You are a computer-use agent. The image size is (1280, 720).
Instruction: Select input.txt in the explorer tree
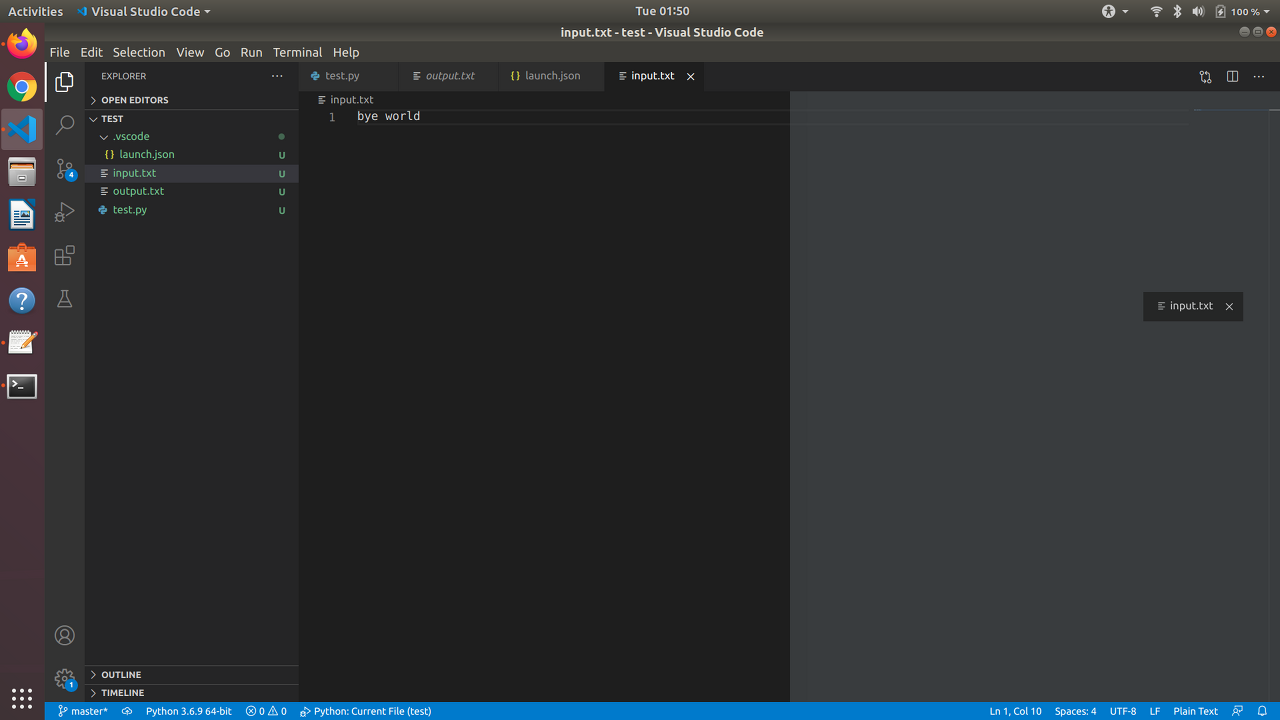(192, 173)
